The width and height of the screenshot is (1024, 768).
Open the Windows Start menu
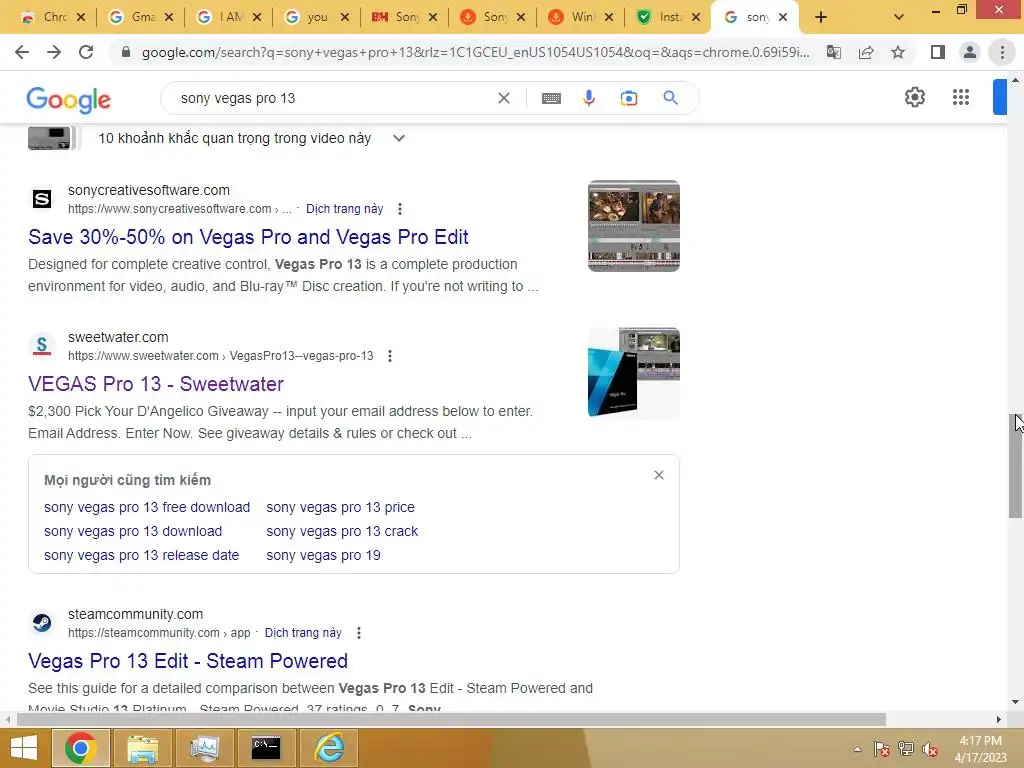click(x=24, y=748)
